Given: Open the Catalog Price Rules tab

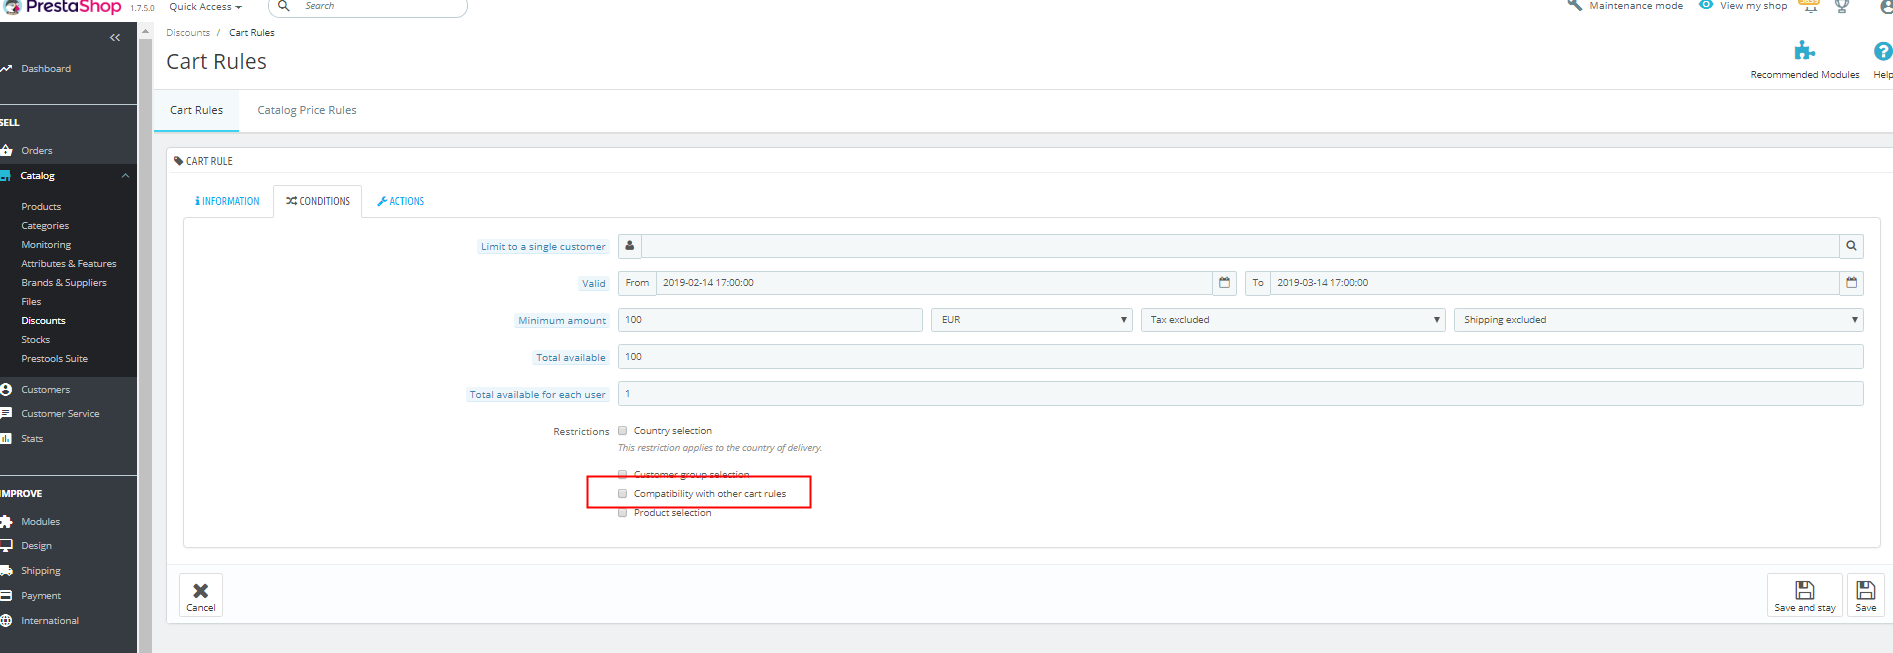Looking at the screenshot, I should 307,110.
